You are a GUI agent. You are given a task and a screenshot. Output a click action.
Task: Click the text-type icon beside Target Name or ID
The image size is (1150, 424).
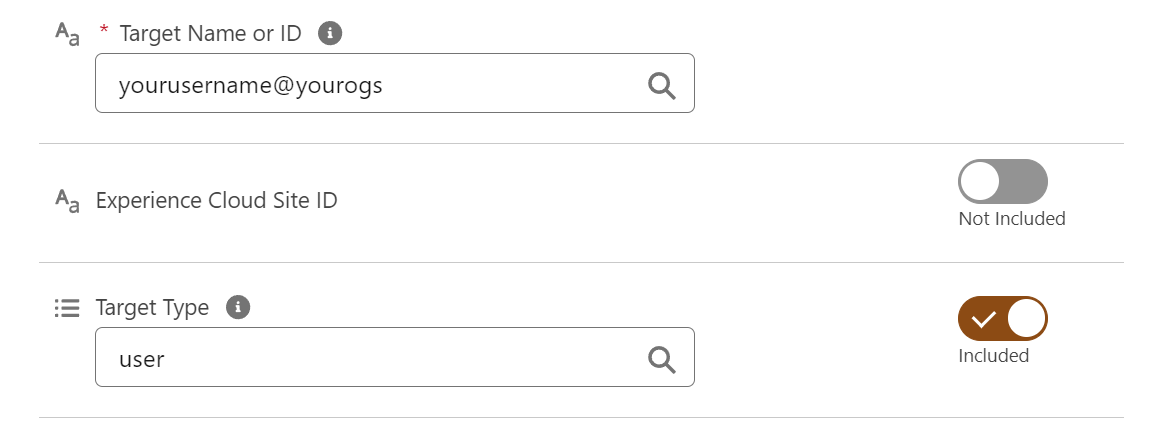(66, 34)
